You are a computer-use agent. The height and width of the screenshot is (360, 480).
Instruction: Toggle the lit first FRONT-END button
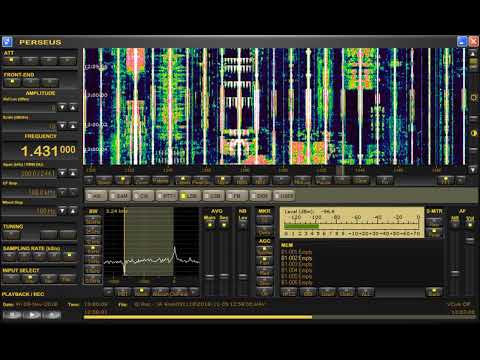click(x=12, y=82)
